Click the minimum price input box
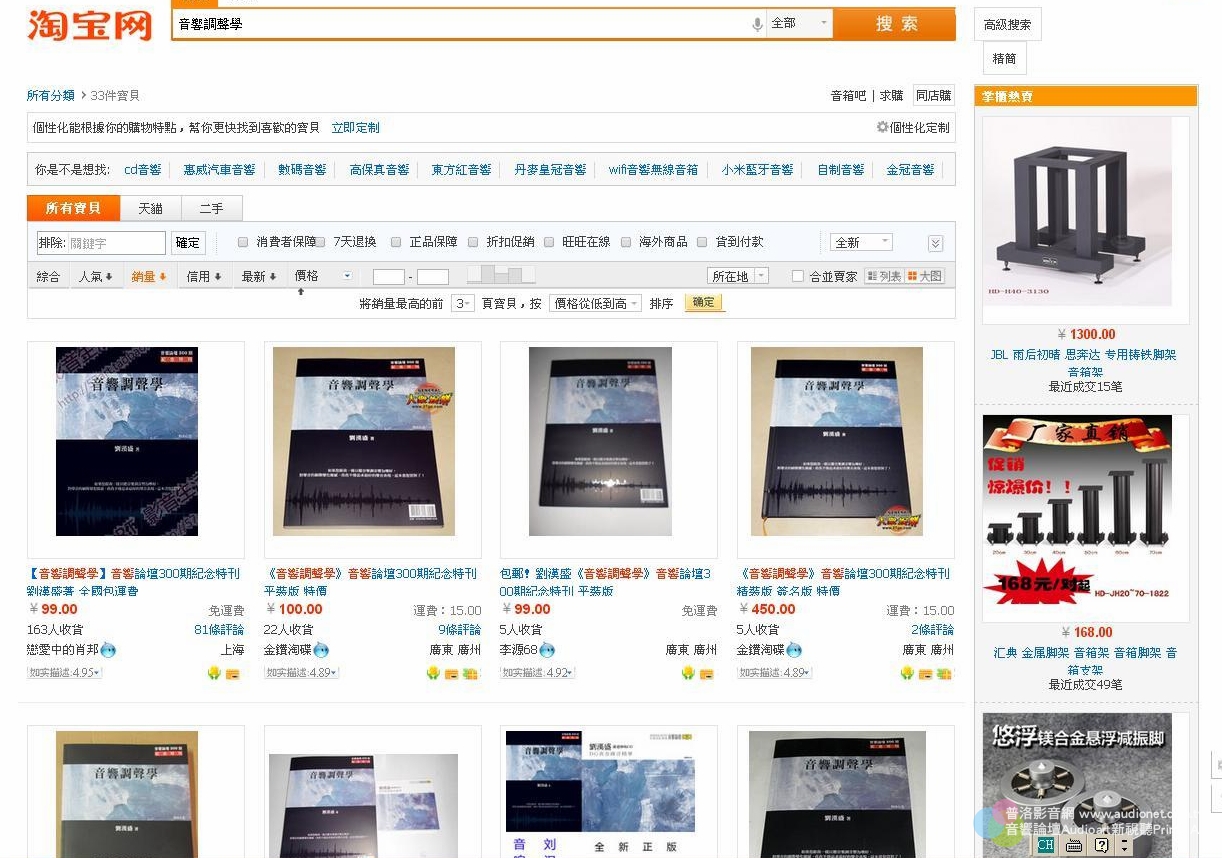1222x858 pixels. point(389,276)
